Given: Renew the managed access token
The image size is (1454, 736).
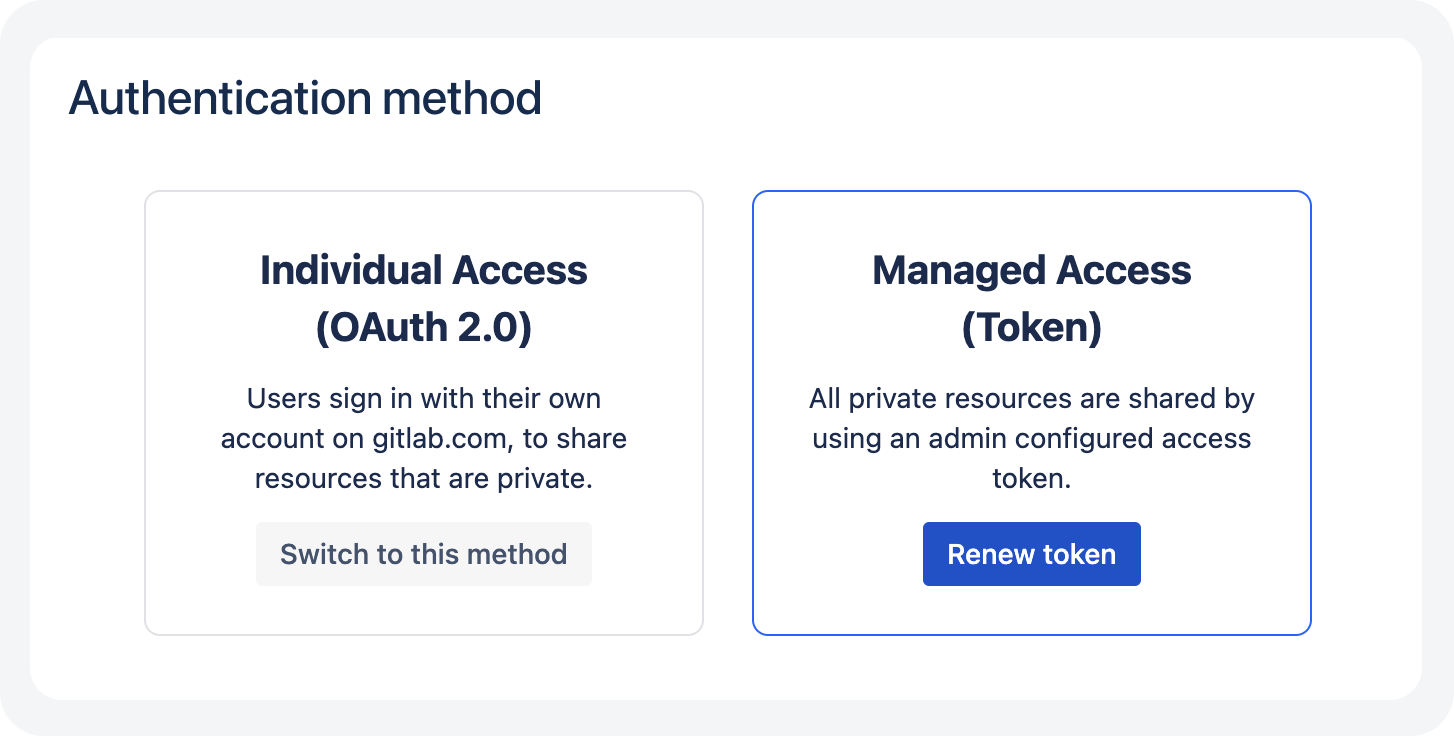Looking at the screenshot, I should pos(1031,553).
